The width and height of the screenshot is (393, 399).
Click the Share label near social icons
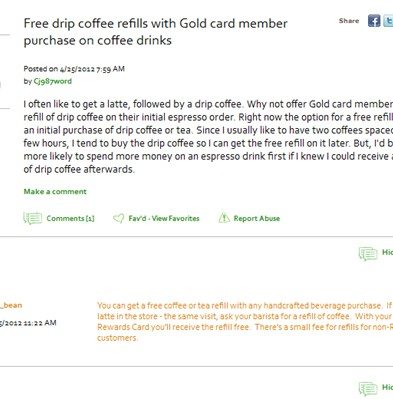click(x=349, y=21)
